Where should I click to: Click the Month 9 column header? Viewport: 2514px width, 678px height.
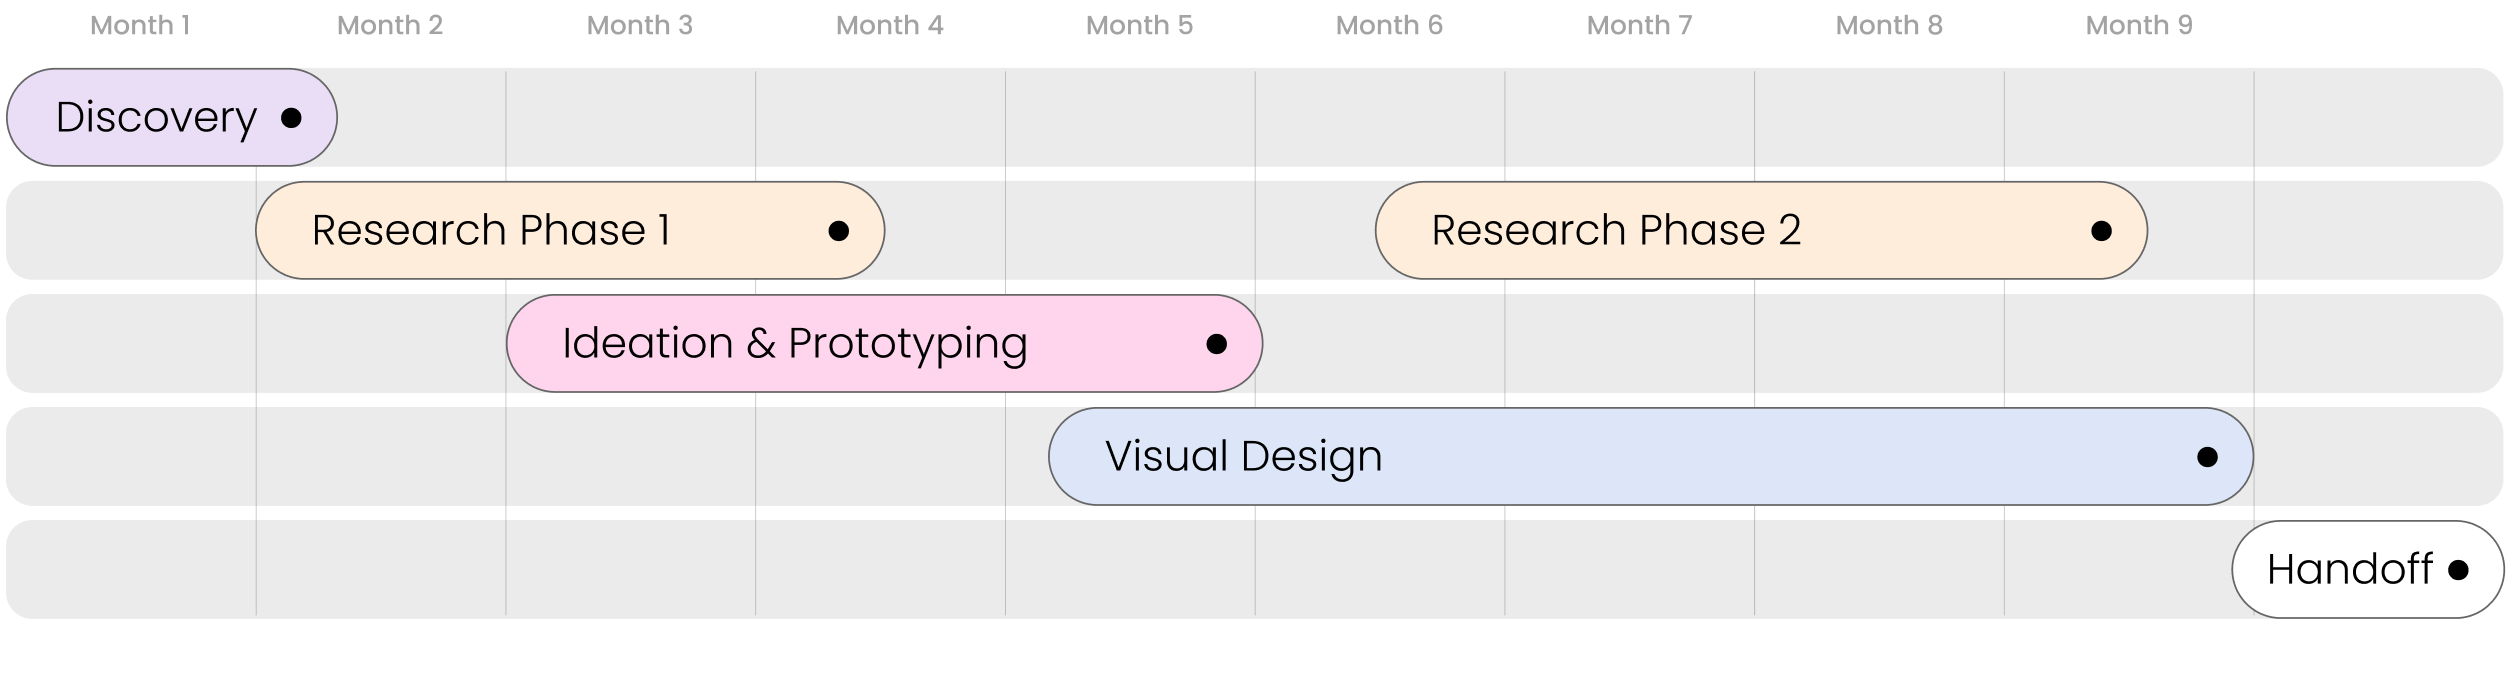2139,26
